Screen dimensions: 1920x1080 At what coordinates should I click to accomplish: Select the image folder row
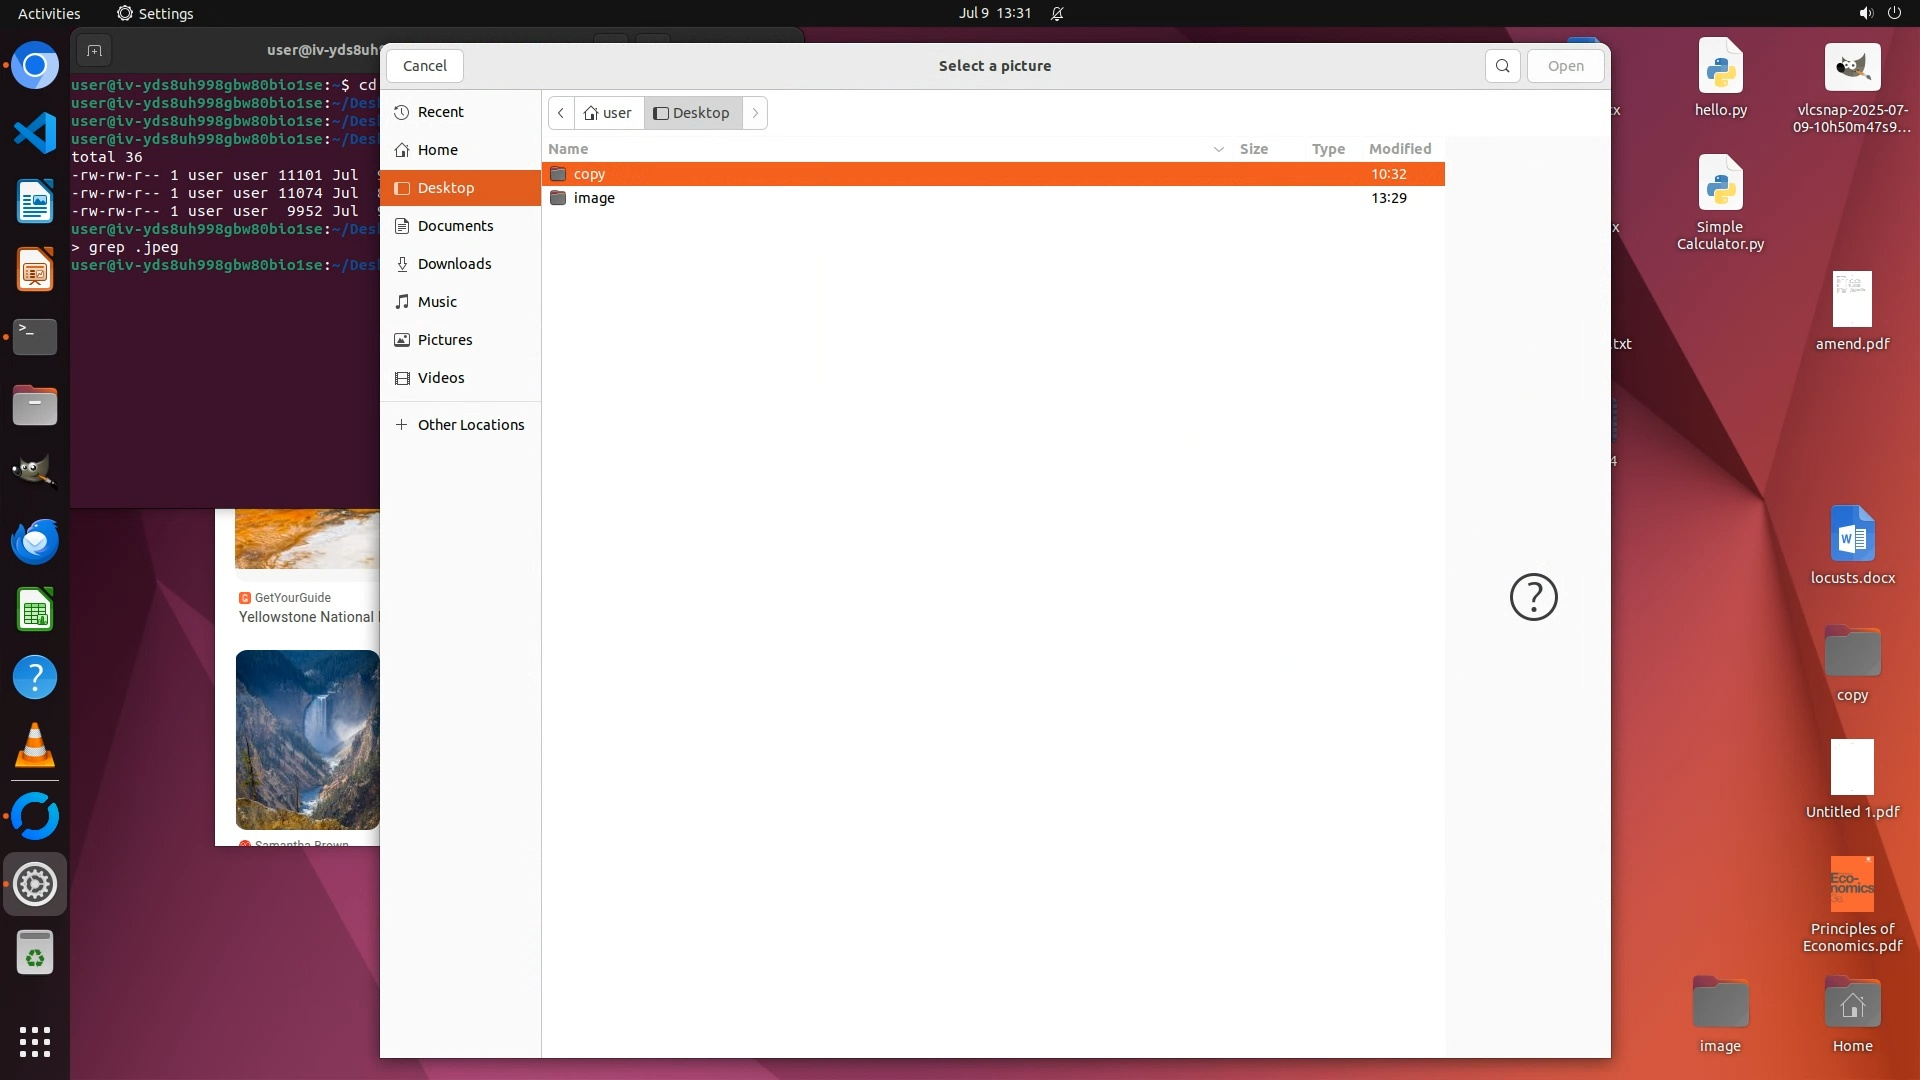(x=594, y=198)
